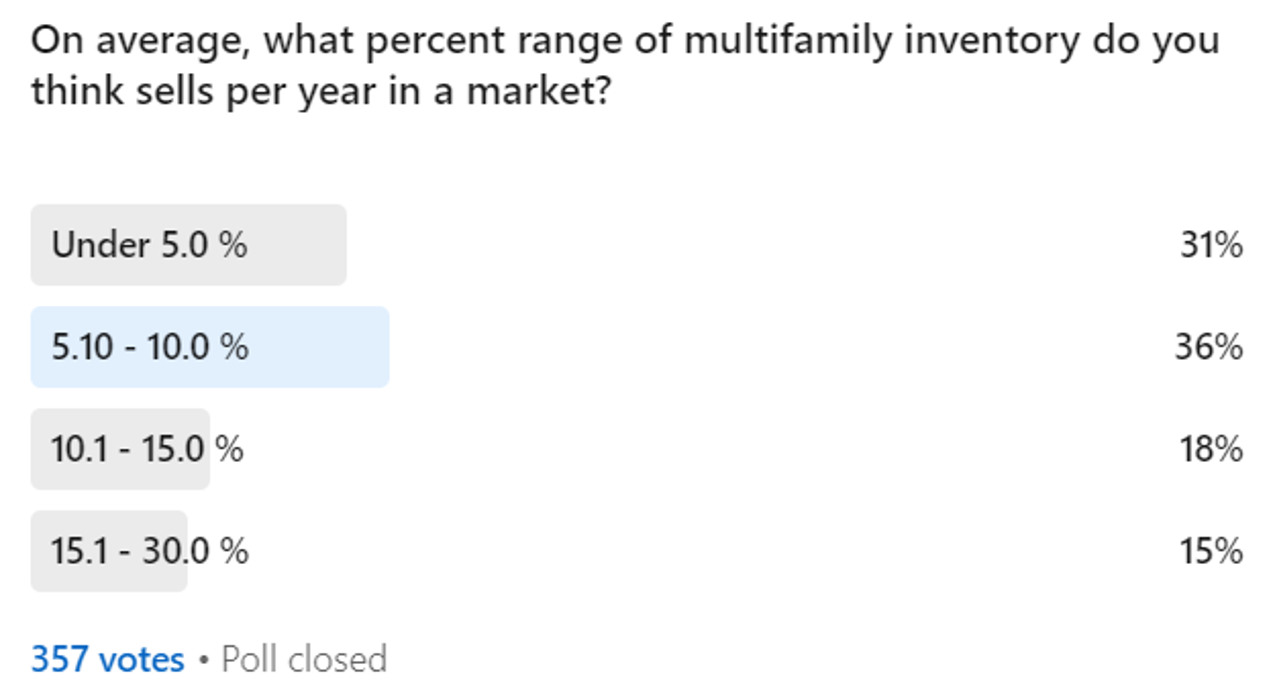Viewport: 1275px width, 688px height.
Task: Click the 15% result figure
Action: pos(1211,551)
